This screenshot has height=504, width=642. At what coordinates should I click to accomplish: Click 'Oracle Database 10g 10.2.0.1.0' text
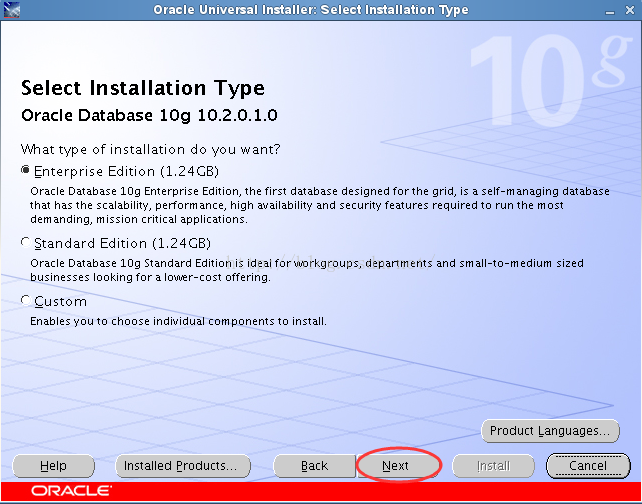(x=149, y=115)
